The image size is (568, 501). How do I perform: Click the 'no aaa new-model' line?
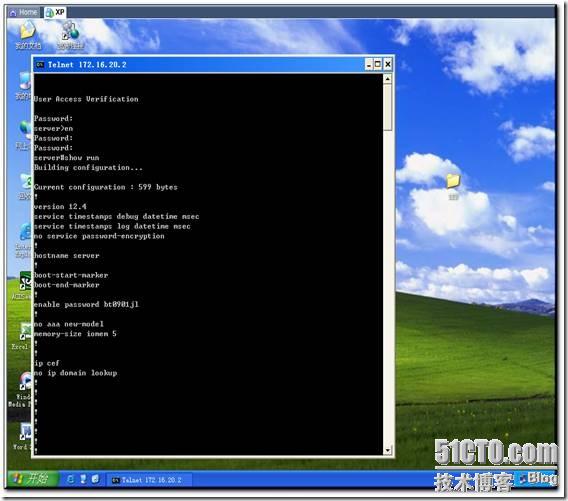click(68, 324)
